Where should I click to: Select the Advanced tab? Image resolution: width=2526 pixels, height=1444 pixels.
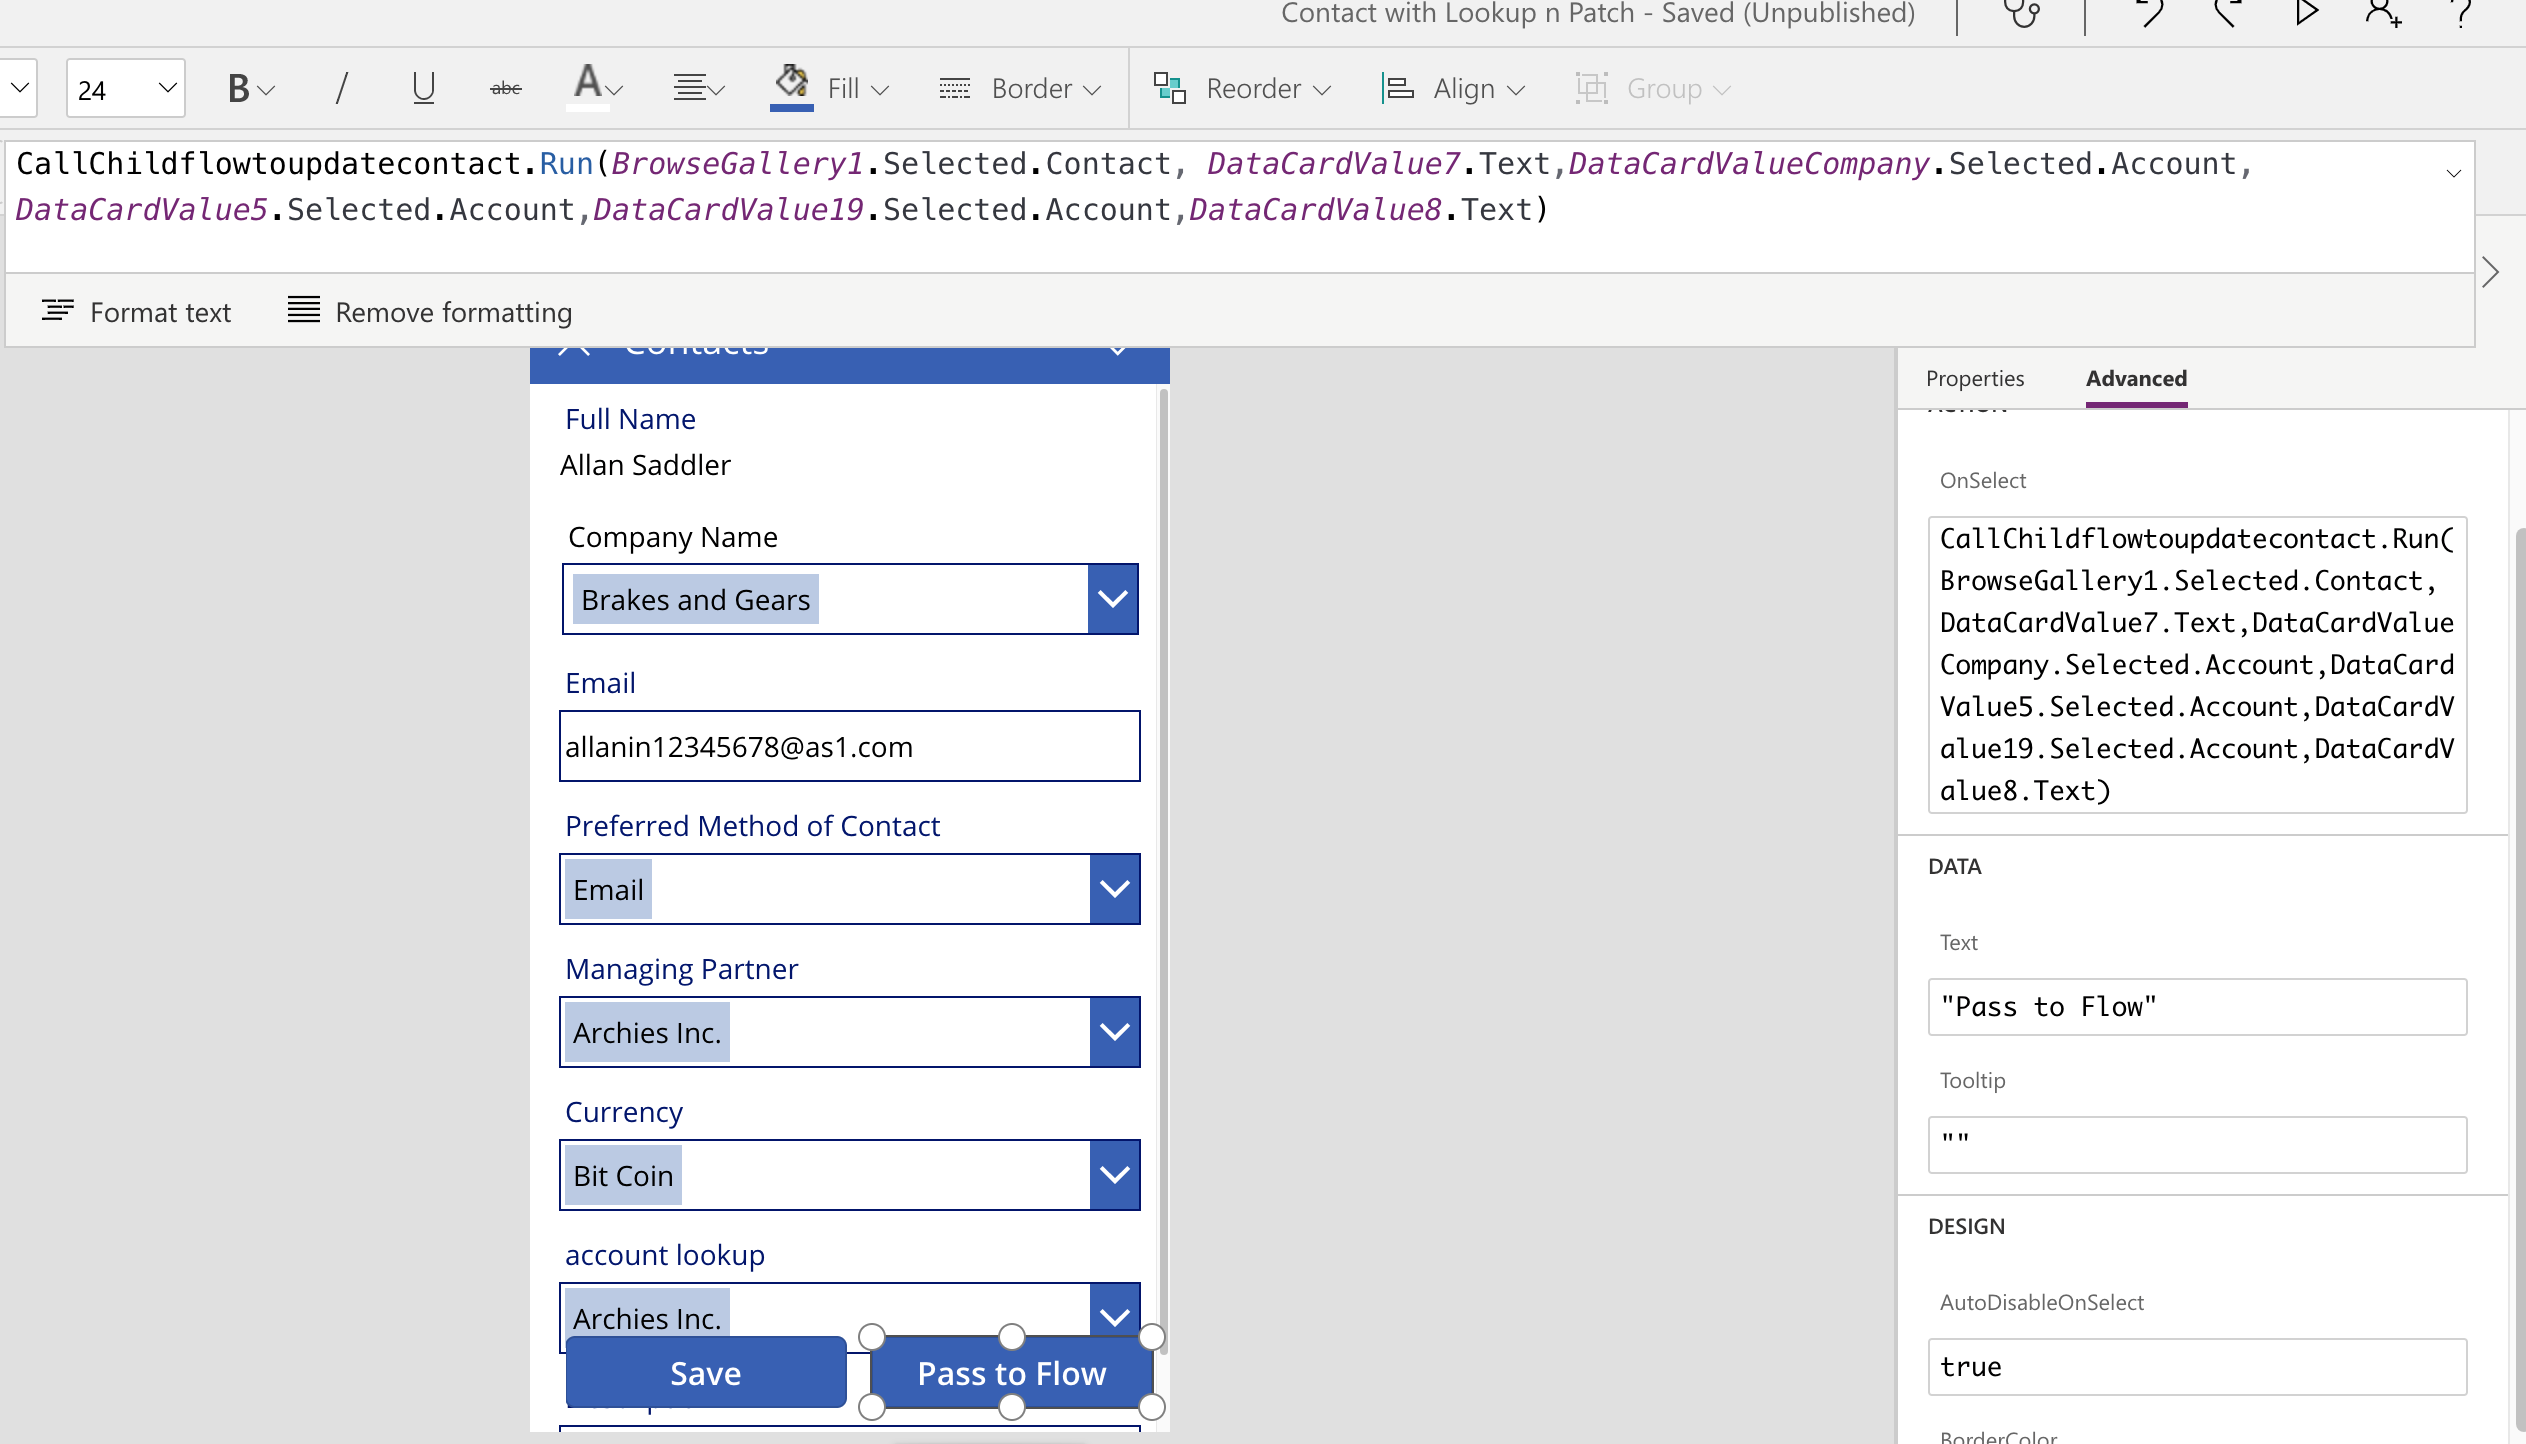click(x=2136, y=378)
